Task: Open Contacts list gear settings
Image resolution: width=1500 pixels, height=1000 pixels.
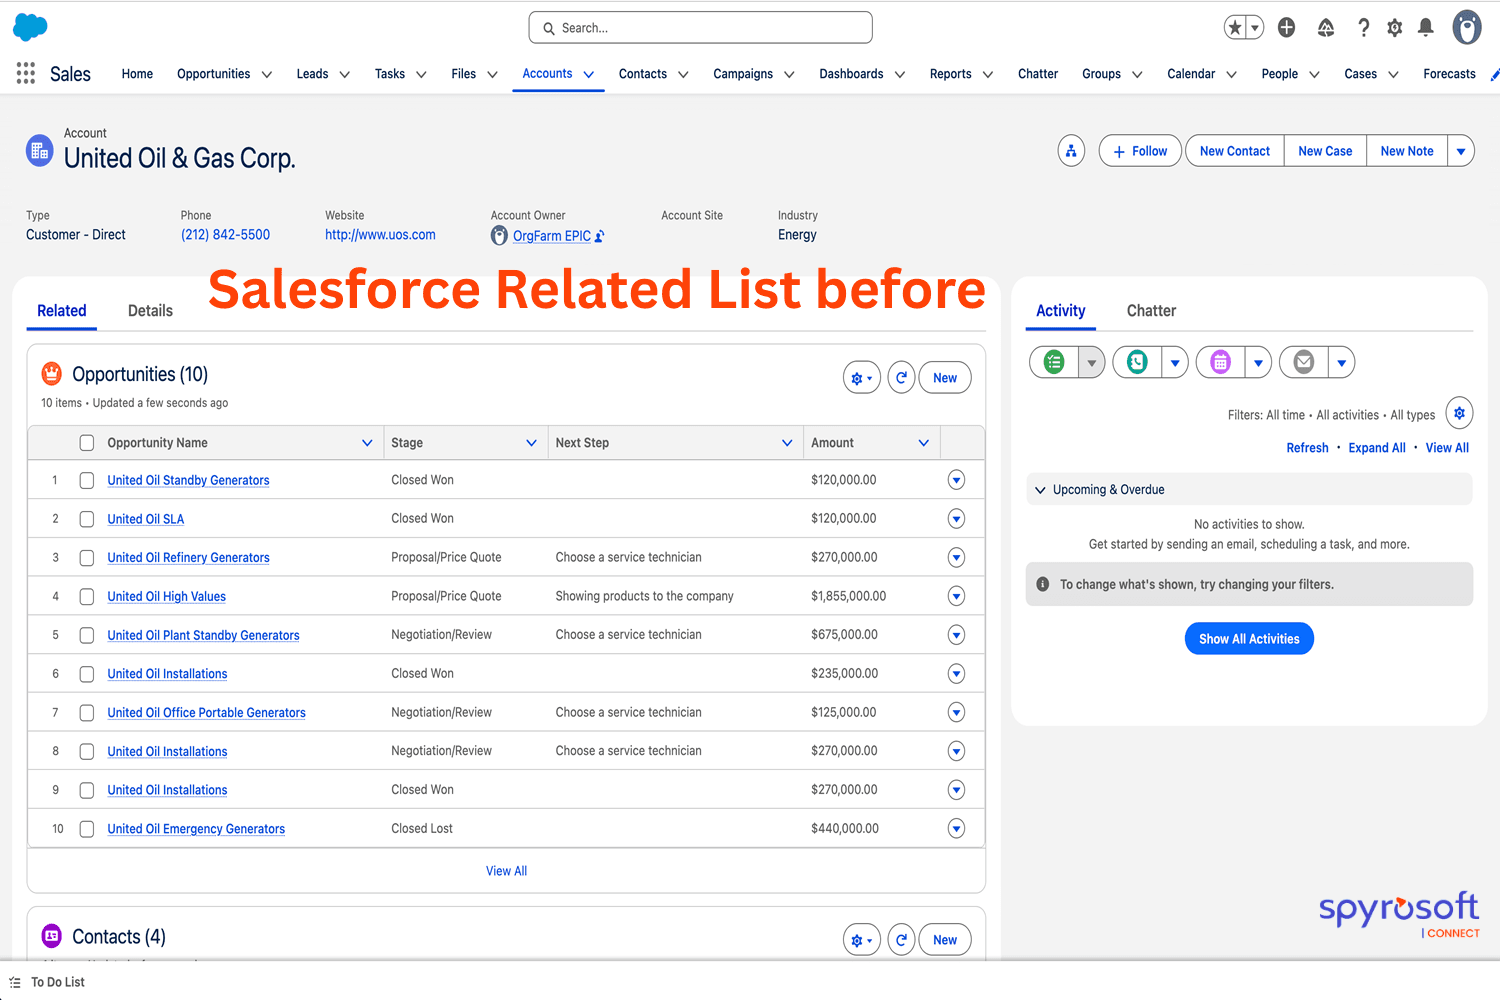Action: pos(861,940)
